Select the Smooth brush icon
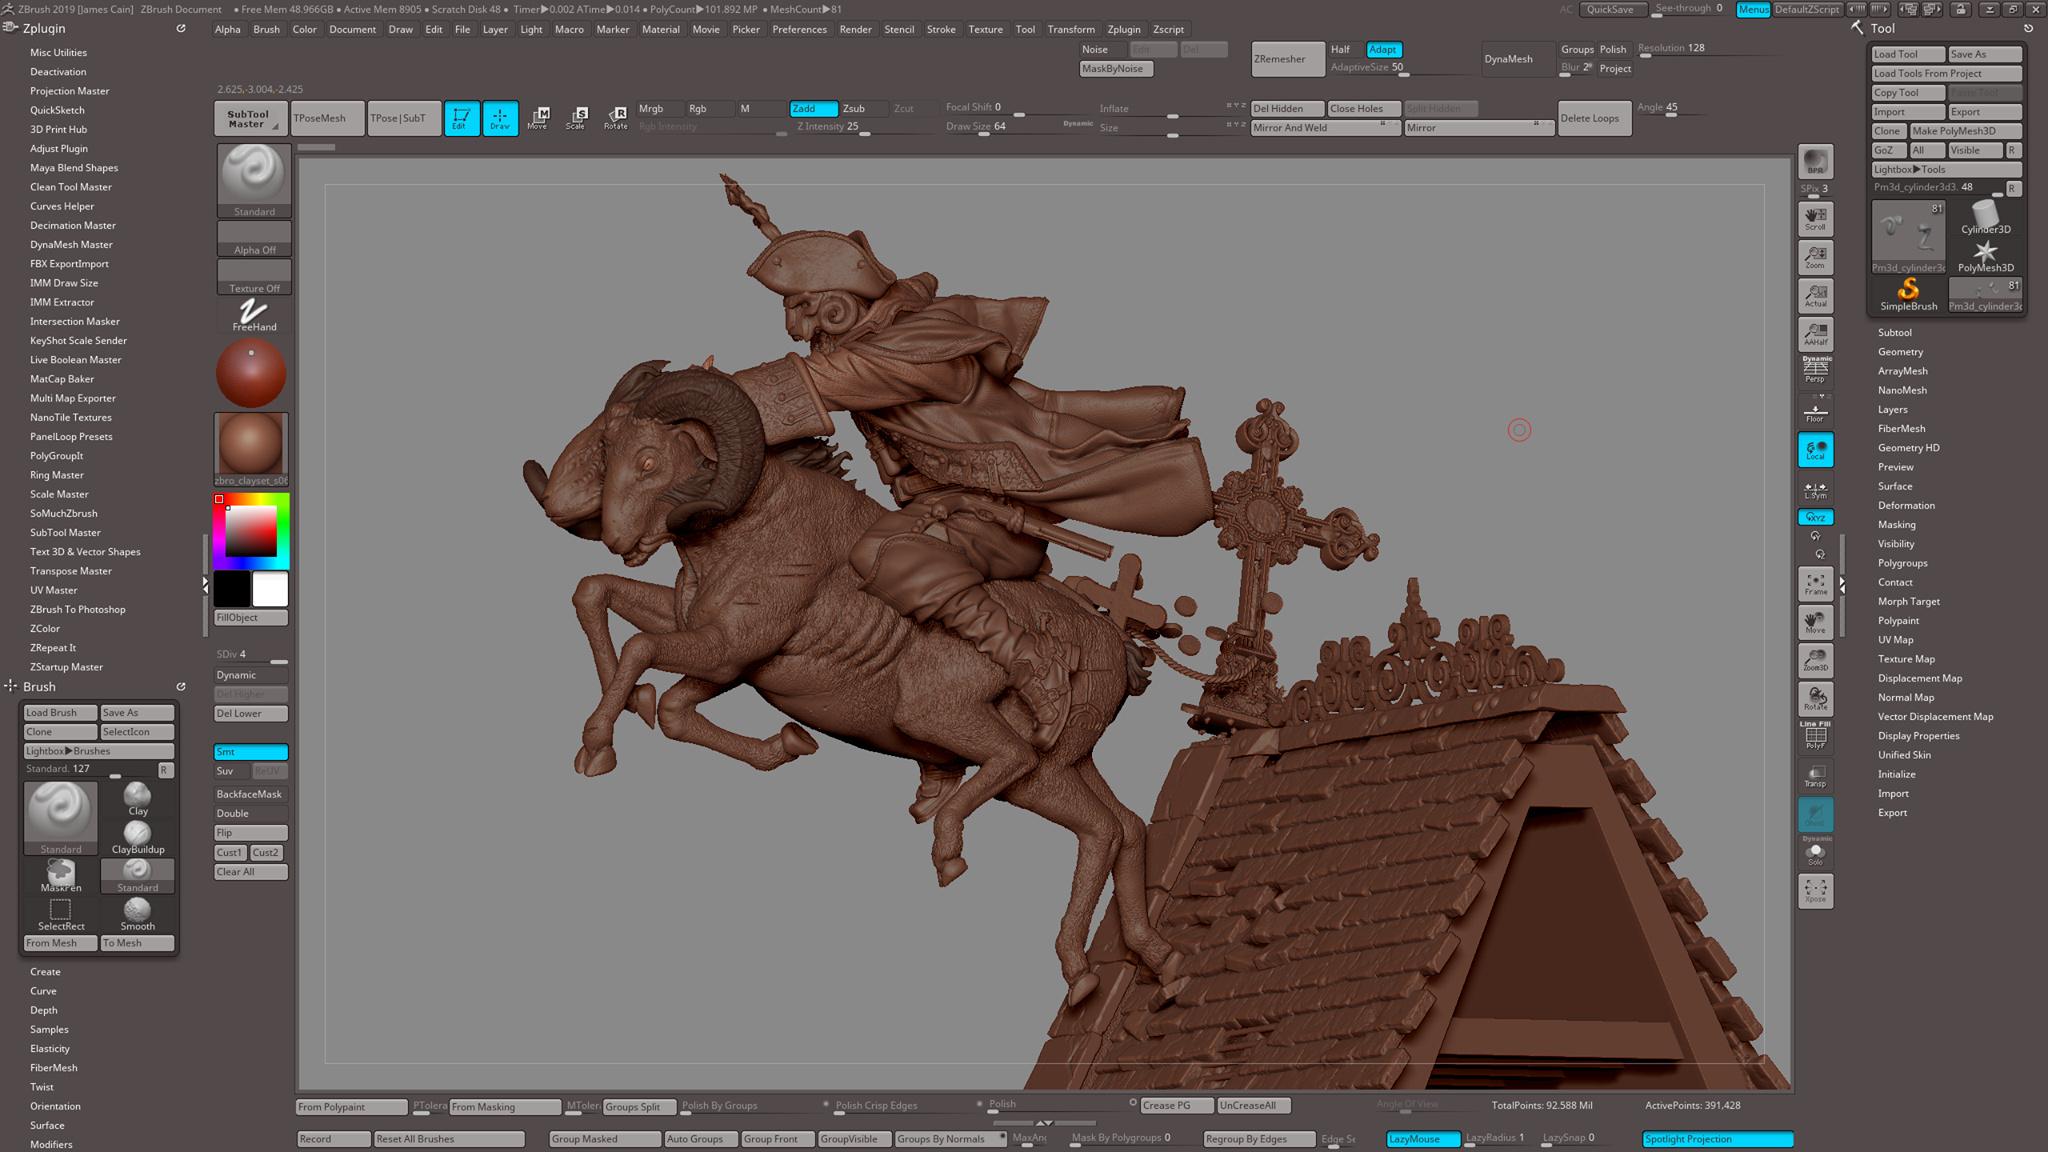Image resolution: width=2048 pixels, height=1152 pixels. (138, 914)
